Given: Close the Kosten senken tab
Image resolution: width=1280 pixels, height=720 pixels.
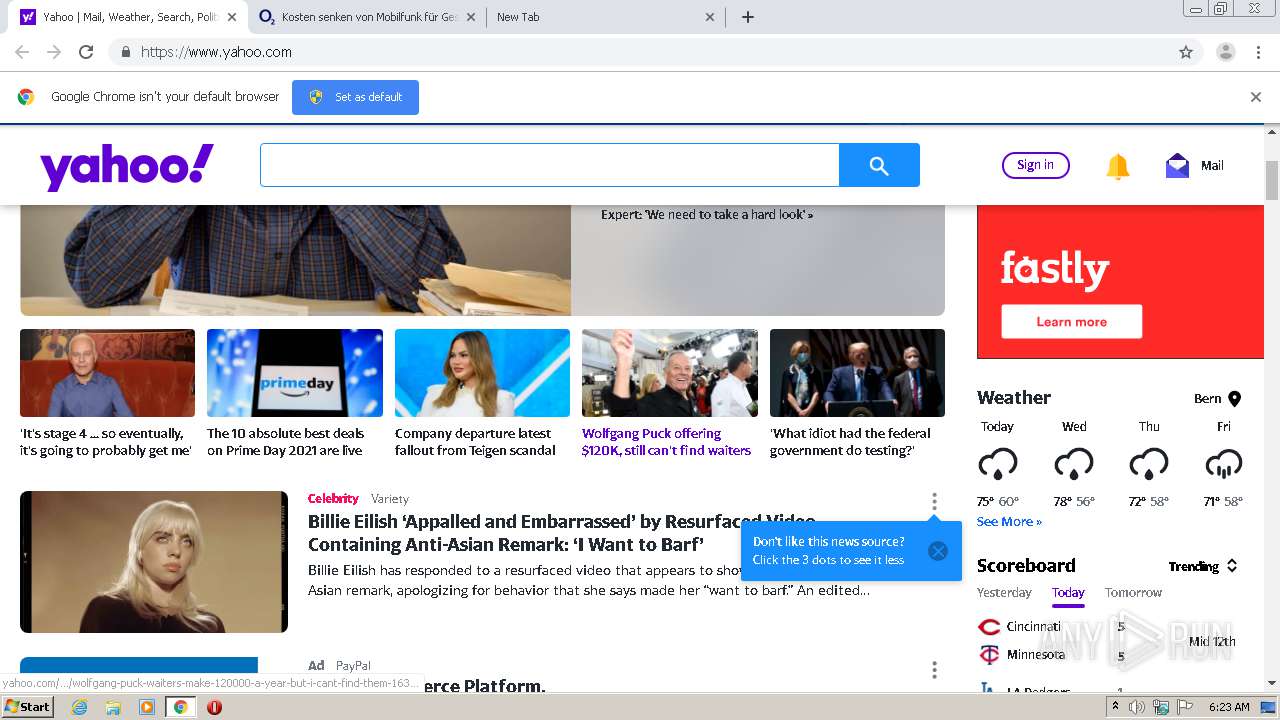Looking at the screenshot, I should coord(471,17).
